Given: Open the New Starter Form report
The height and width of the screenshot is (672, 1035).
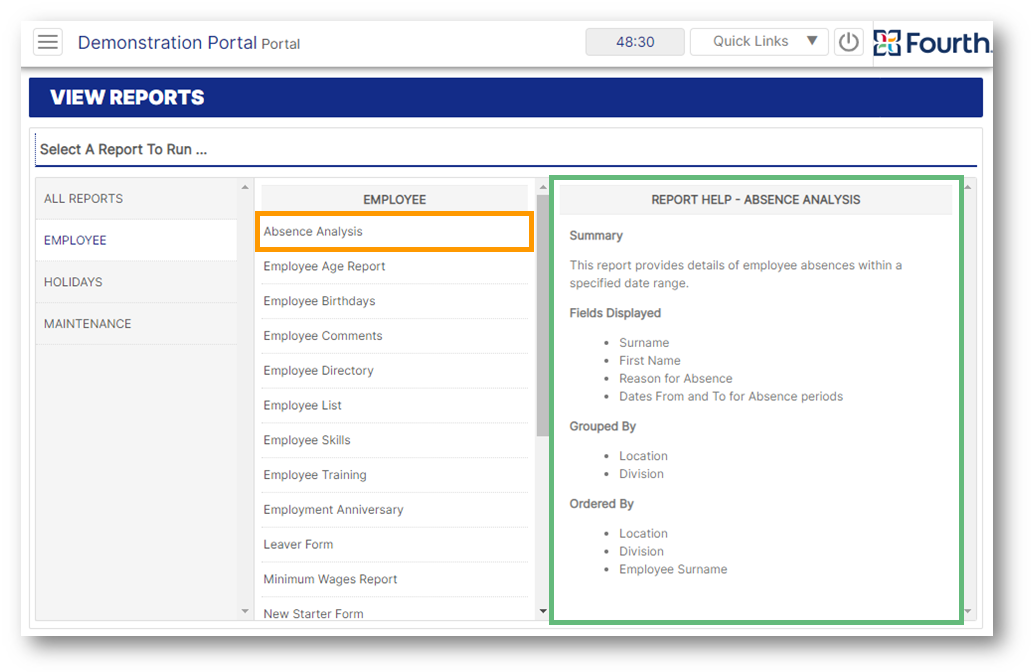Looking at the screenshot, I should tap(394, 613).
